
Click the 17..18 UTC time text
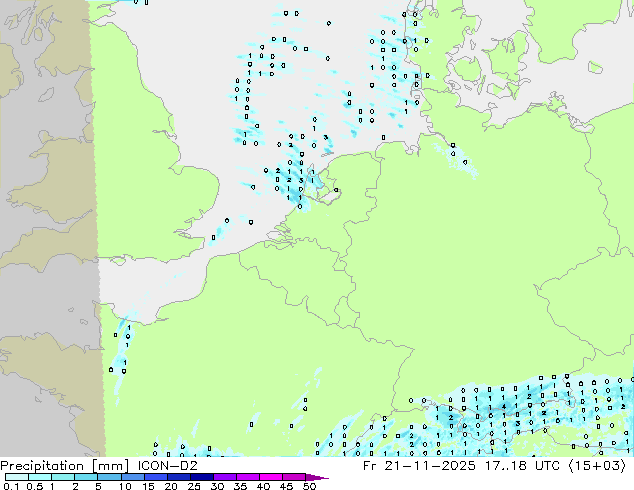pyautogui.click(x=523, y=466)
